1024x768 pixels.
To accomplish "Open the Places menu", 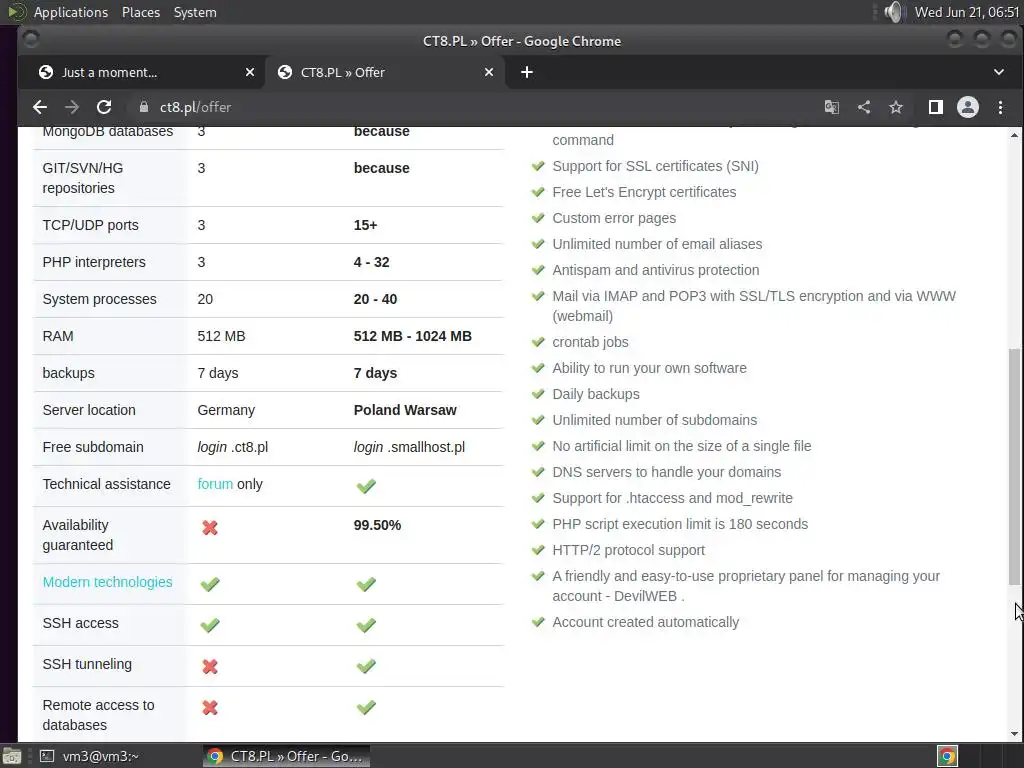I will [x=140, y=12].
